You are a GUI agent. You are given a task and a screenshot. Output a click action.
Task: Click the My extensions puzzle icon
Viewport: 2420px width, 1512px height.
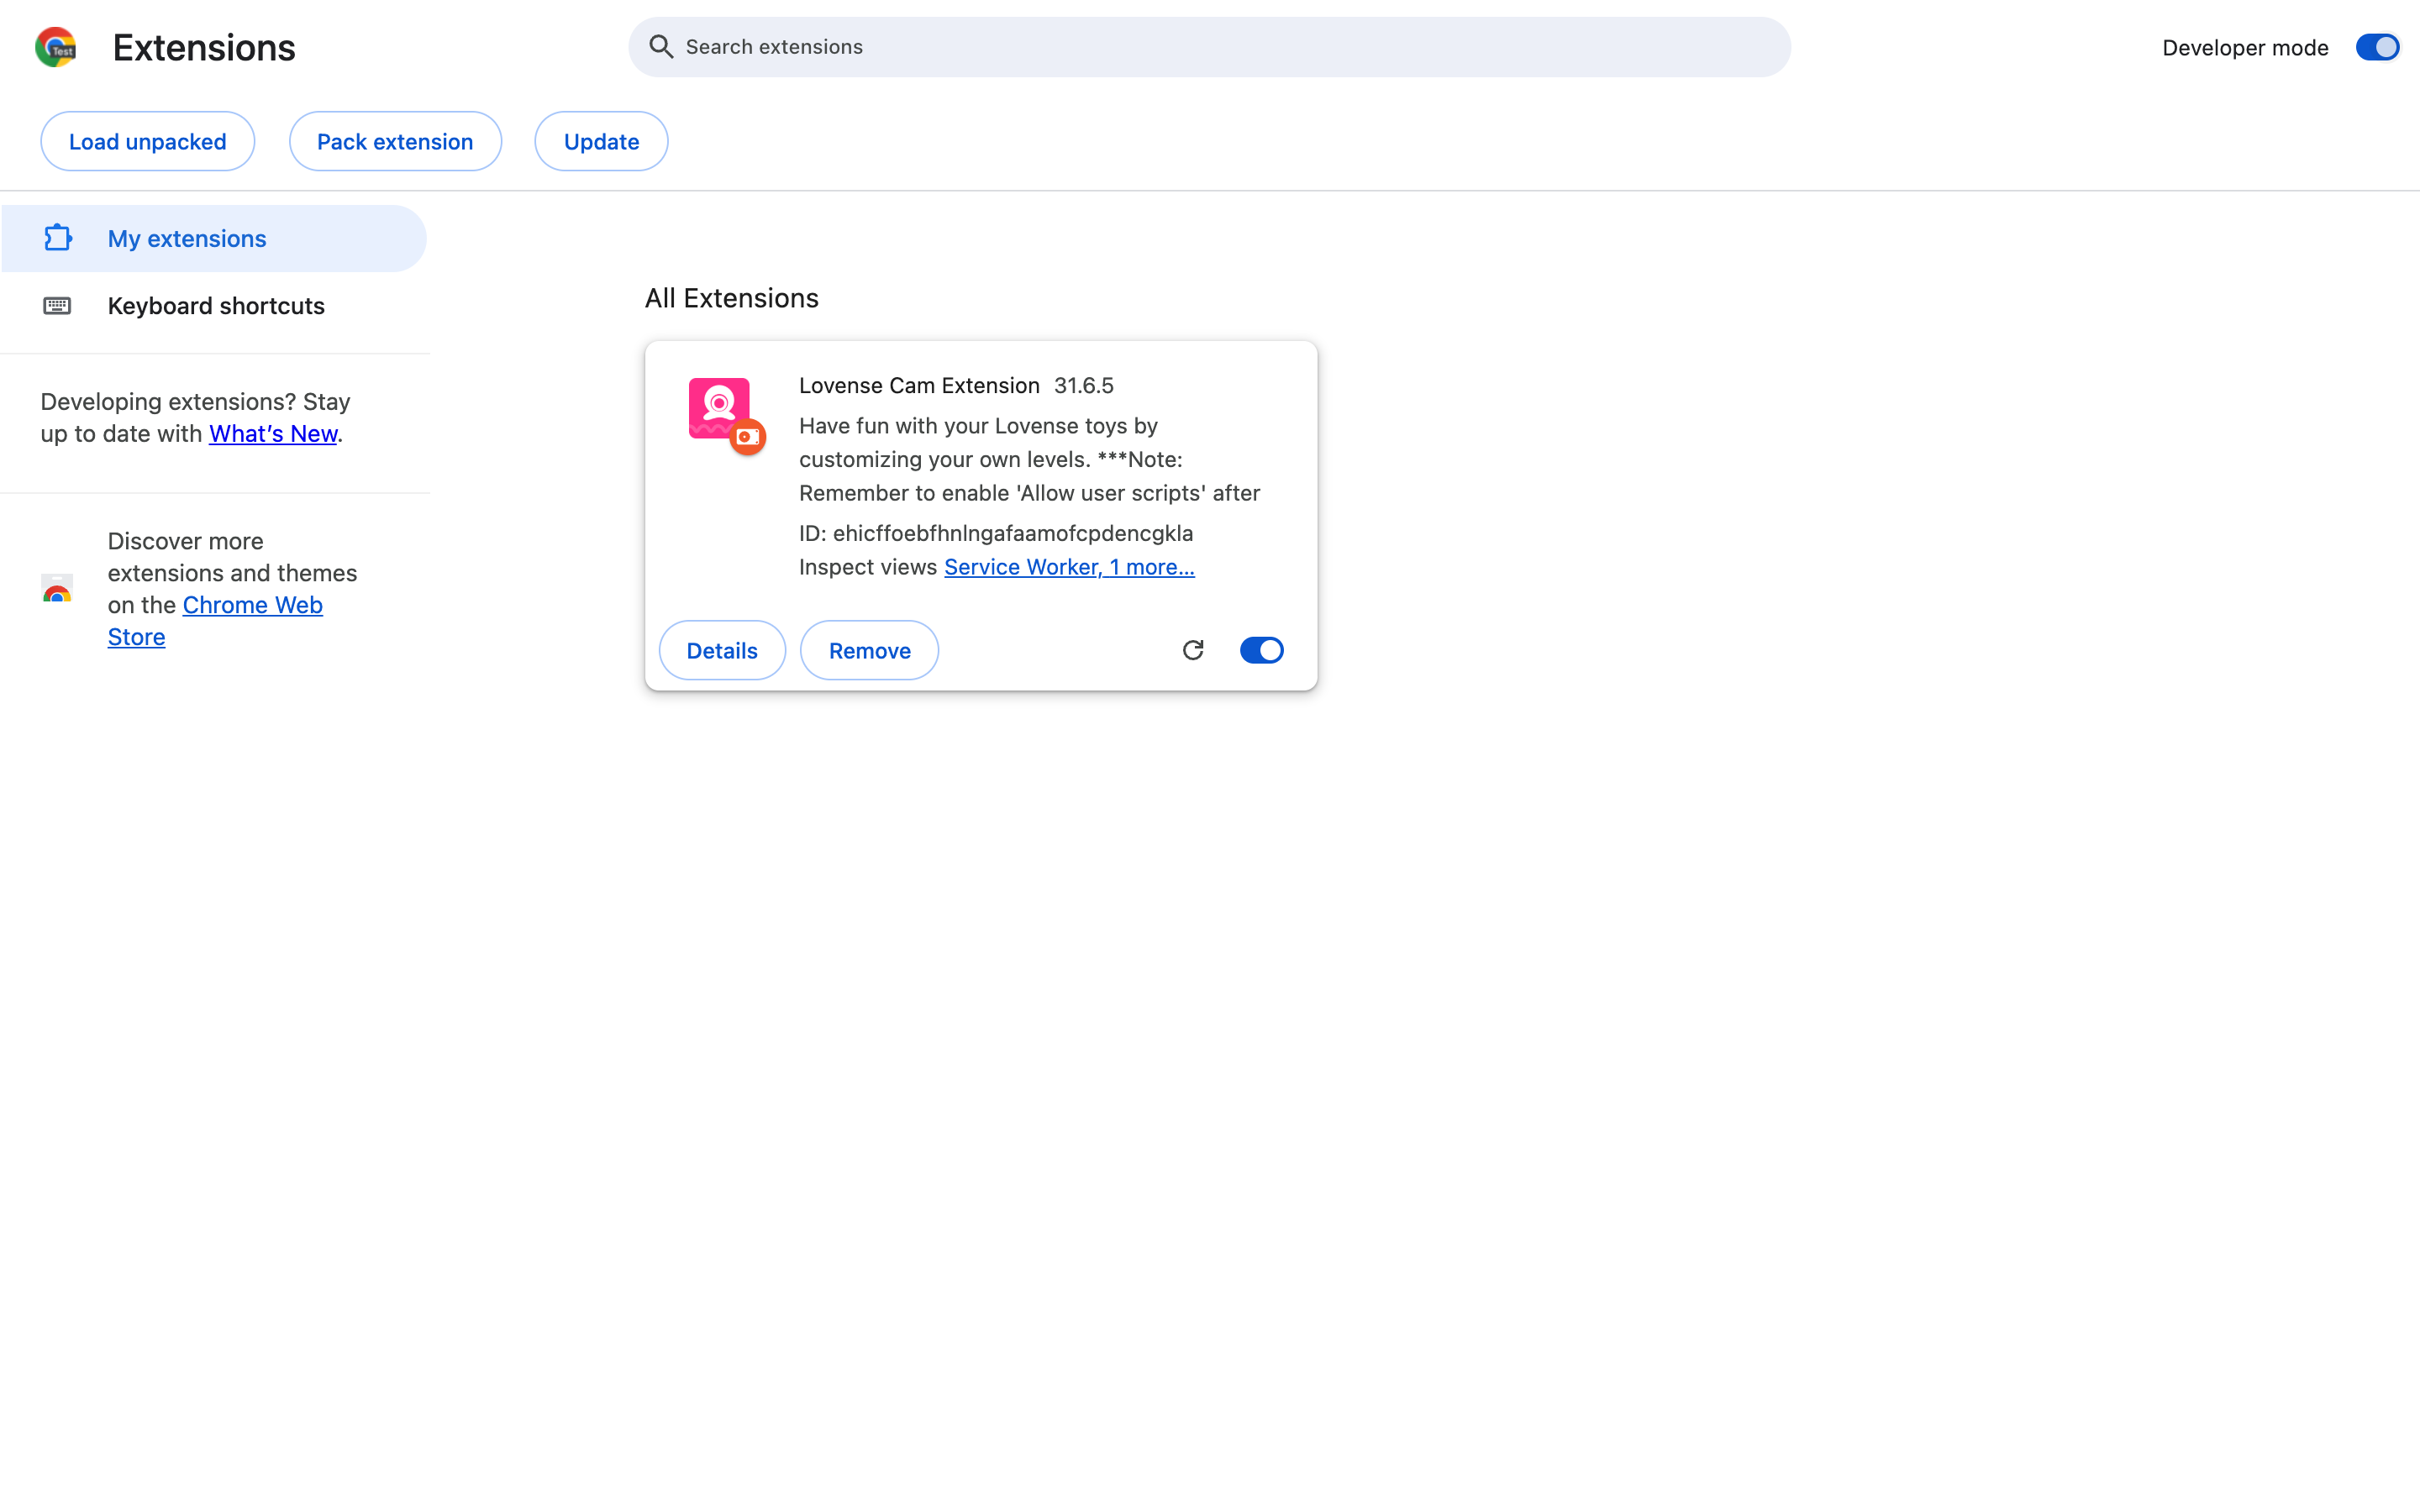[58, 238]
